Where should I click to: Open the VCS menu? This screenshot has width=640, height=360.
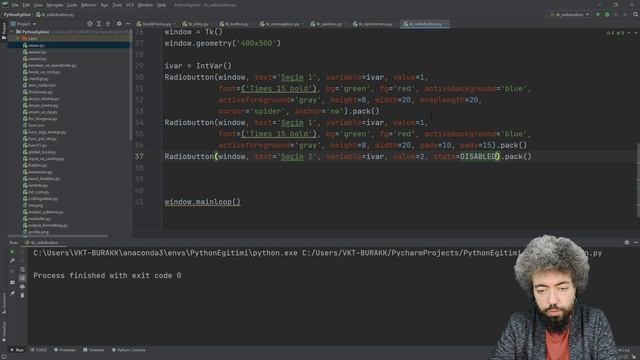[130, 5]
